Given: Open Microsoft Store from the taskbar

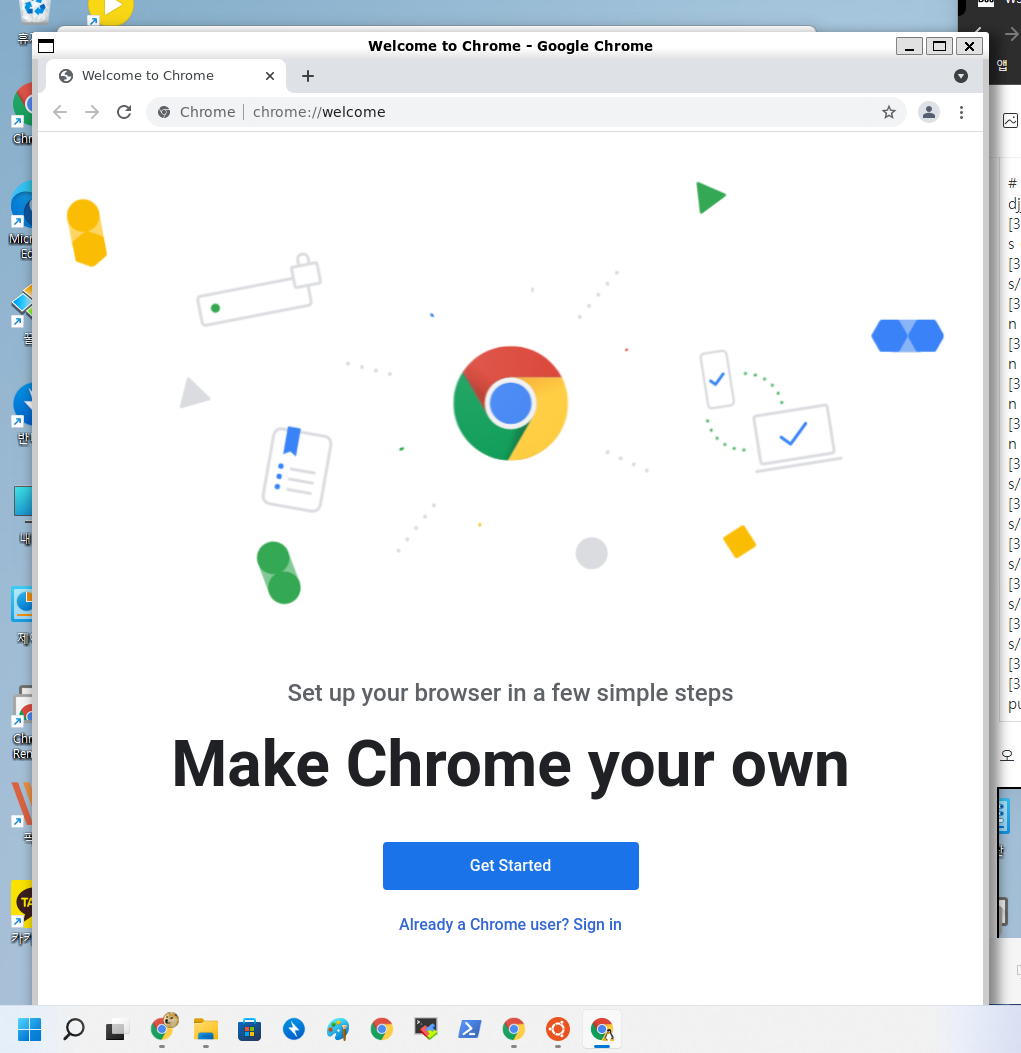Looking at the screenshot, I should pos(249,1029).
